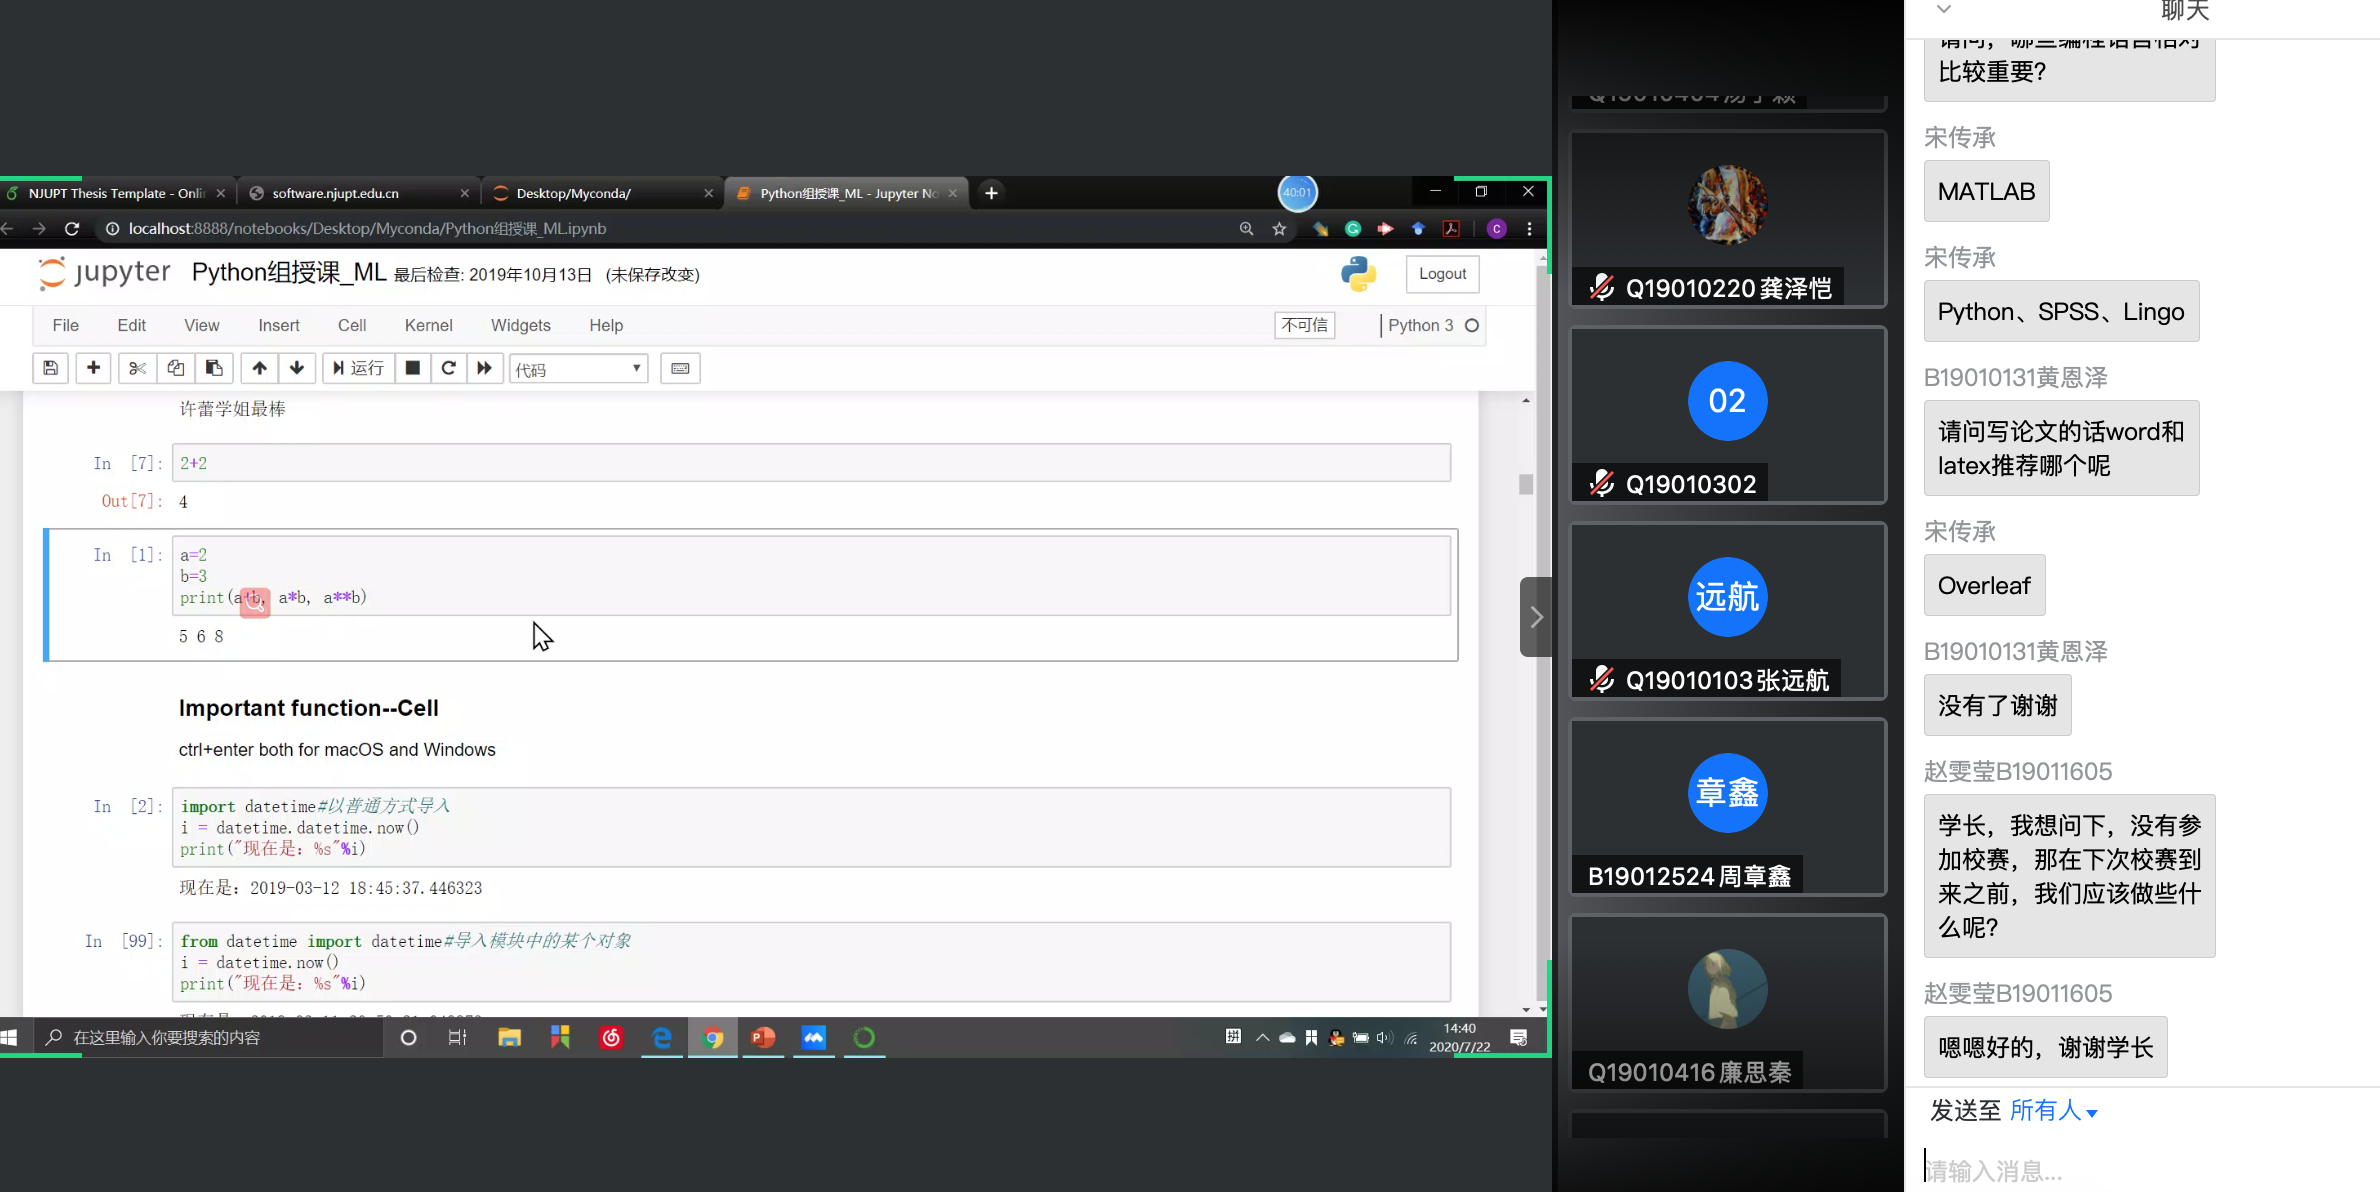Click the copy cells icon
Viewport: 2380px width, 1192px height.
coord(175,368)
